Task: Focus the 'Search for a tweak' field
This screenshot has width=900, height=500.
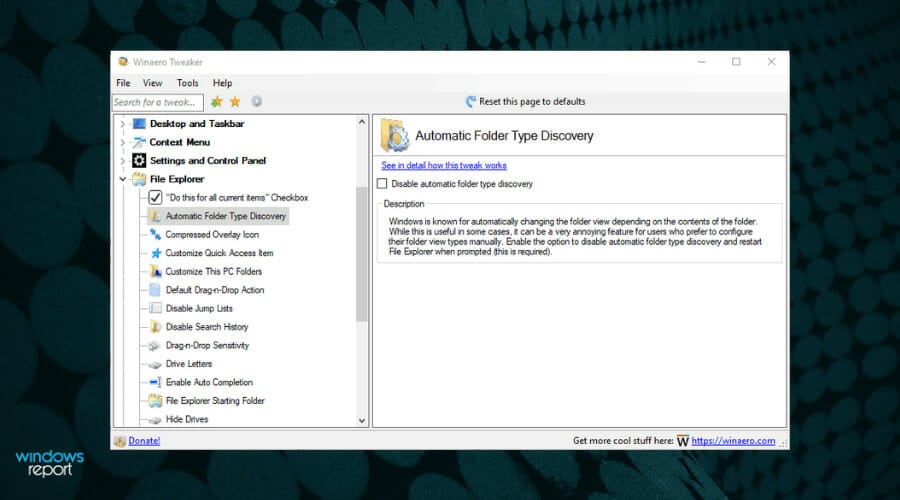Action: [x=157, y=102]
